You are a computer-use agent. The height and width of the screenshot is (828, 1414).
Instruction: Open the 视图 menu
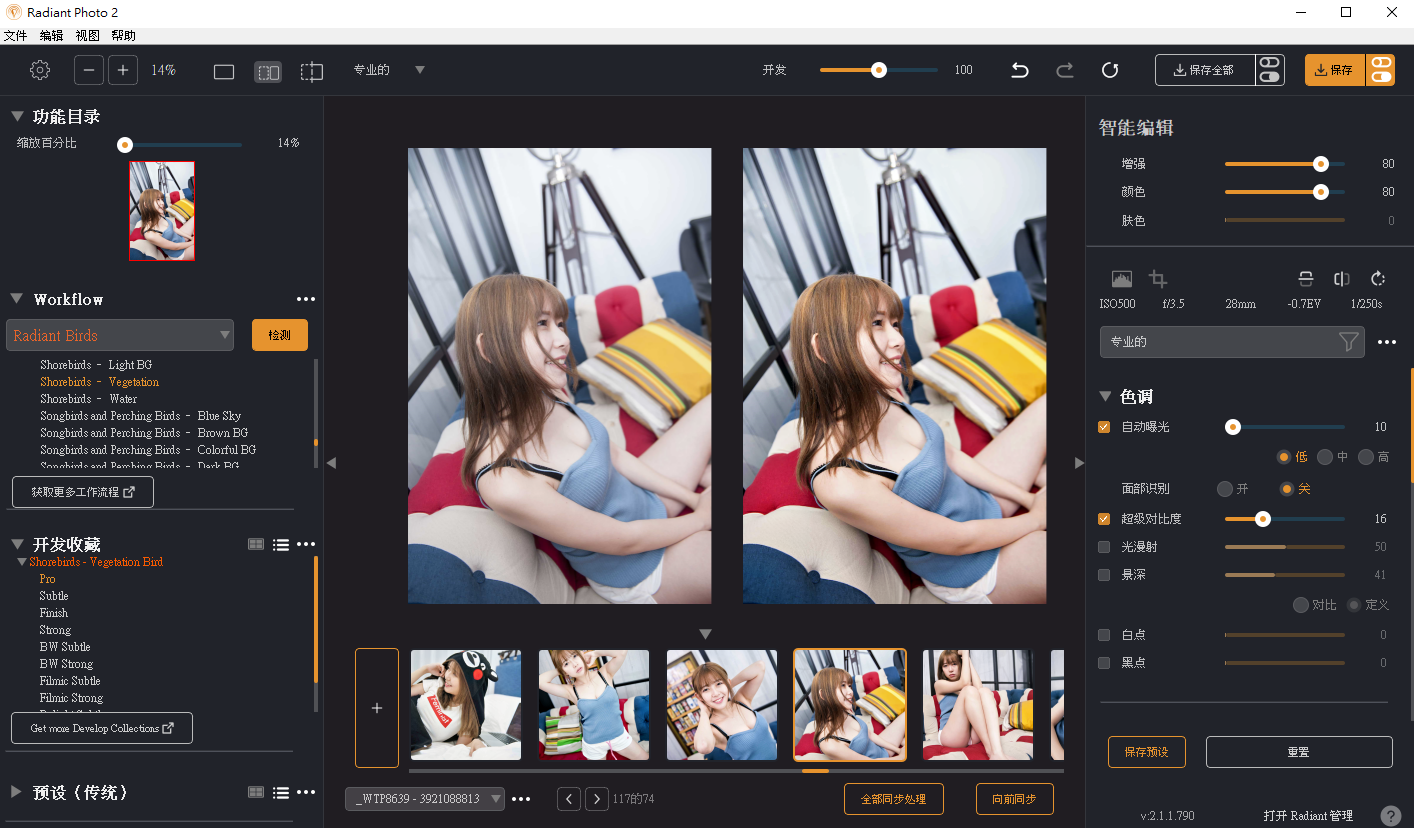[87, 36]
